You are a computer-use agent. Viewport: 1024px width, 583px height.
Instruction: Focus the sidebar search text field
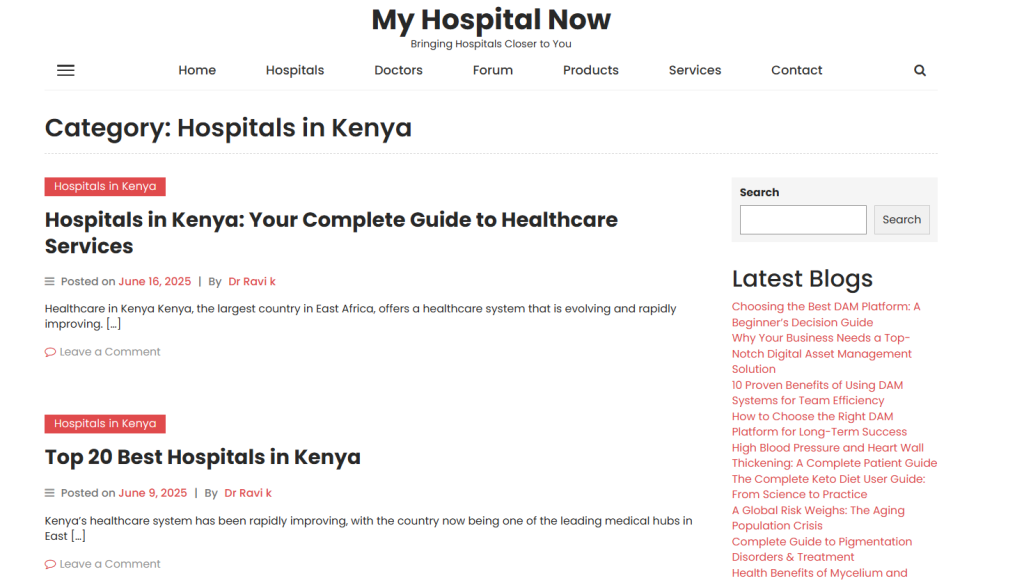(x=803, y=220)
